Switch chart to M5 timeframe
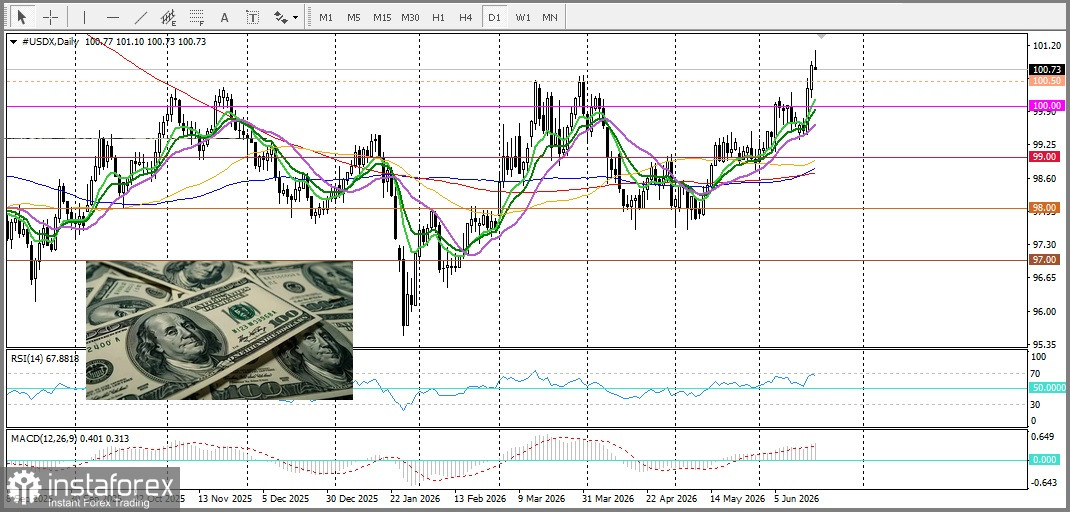 coord(353,17)
